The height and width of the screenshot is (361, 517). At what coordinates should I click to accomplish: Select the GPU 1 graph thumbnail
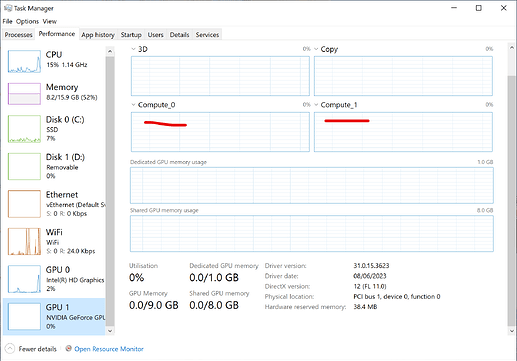[x=24, y=316]
